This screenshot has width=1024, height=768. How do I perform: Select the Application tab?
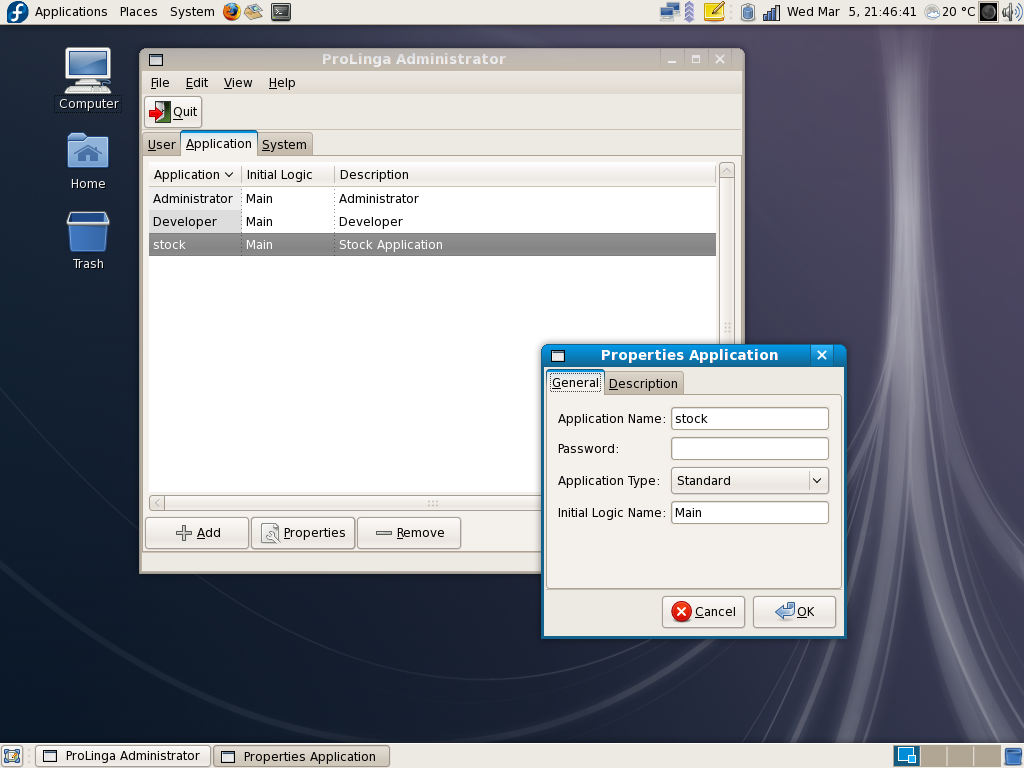click(218, 144)
